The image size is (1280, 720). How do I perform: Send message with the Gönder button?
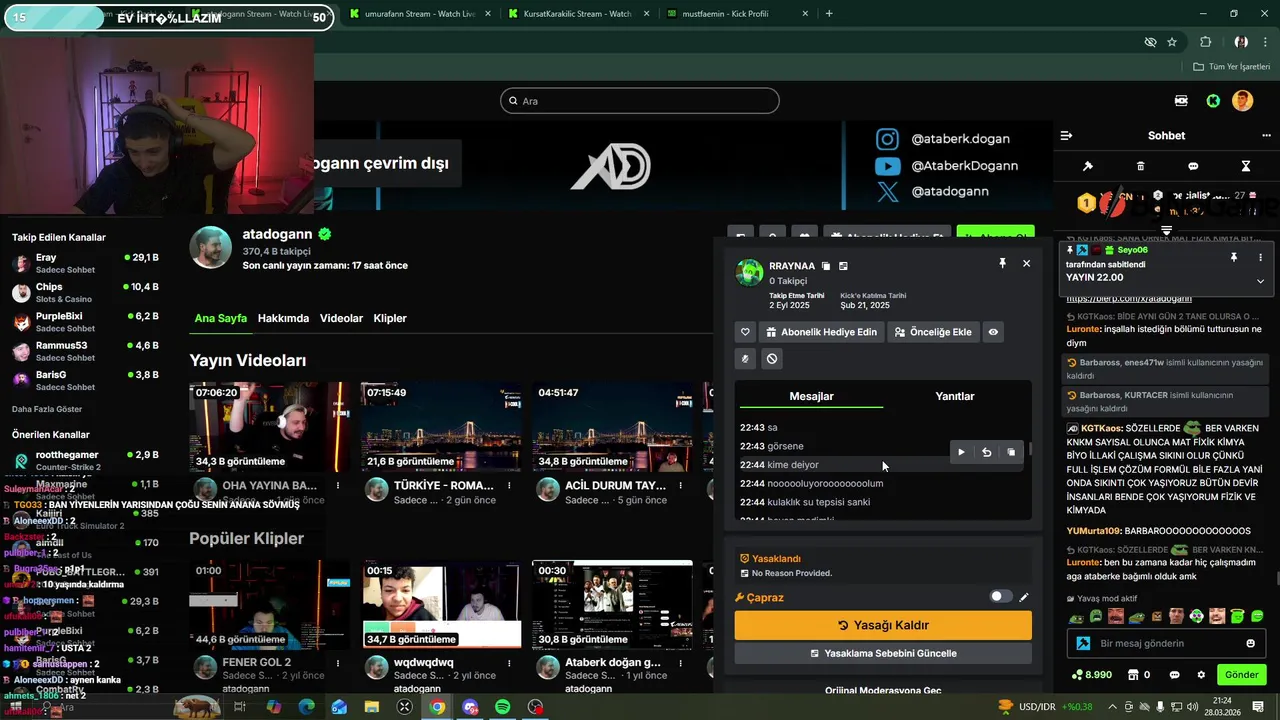(1241, 675)
